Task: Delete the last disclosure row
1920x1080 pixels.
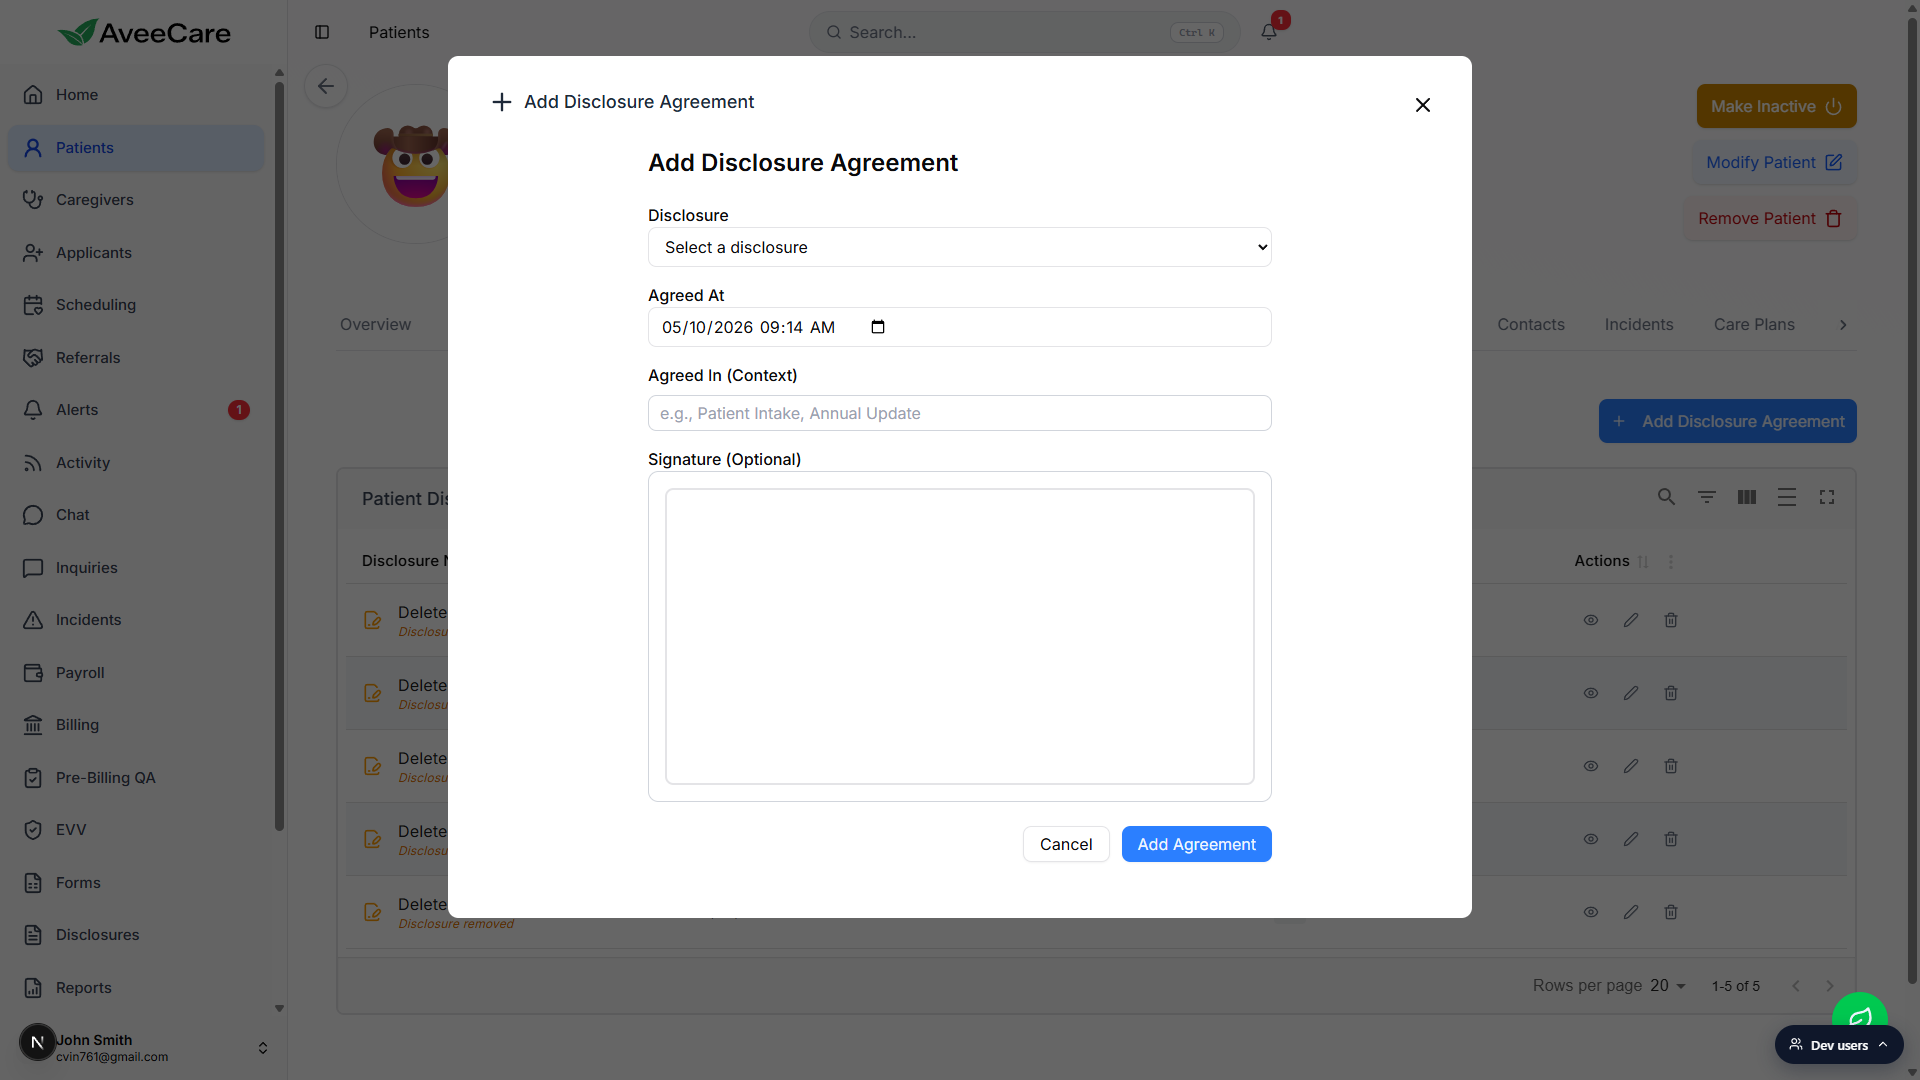Action: point(1670,912)
